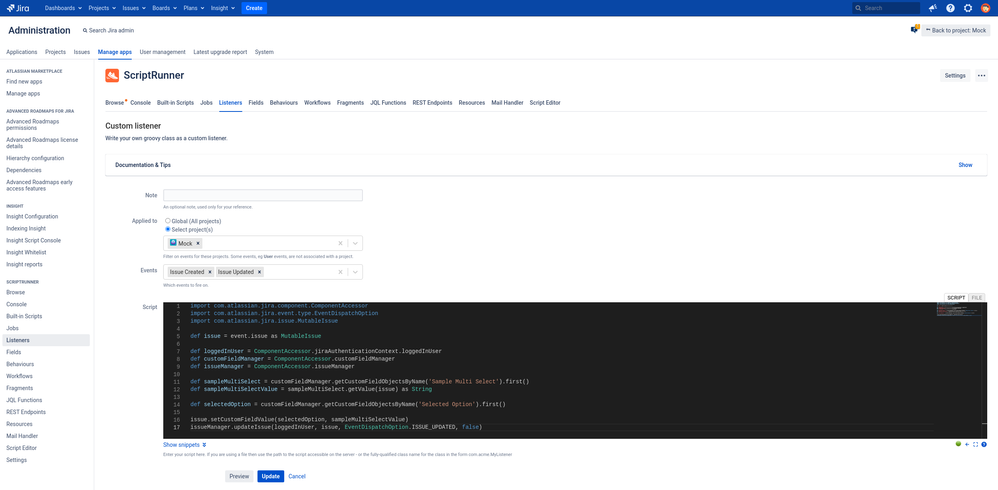Show the Documentation & Tips section
This screenshot has width=998, height=490.
coord(965,165)
